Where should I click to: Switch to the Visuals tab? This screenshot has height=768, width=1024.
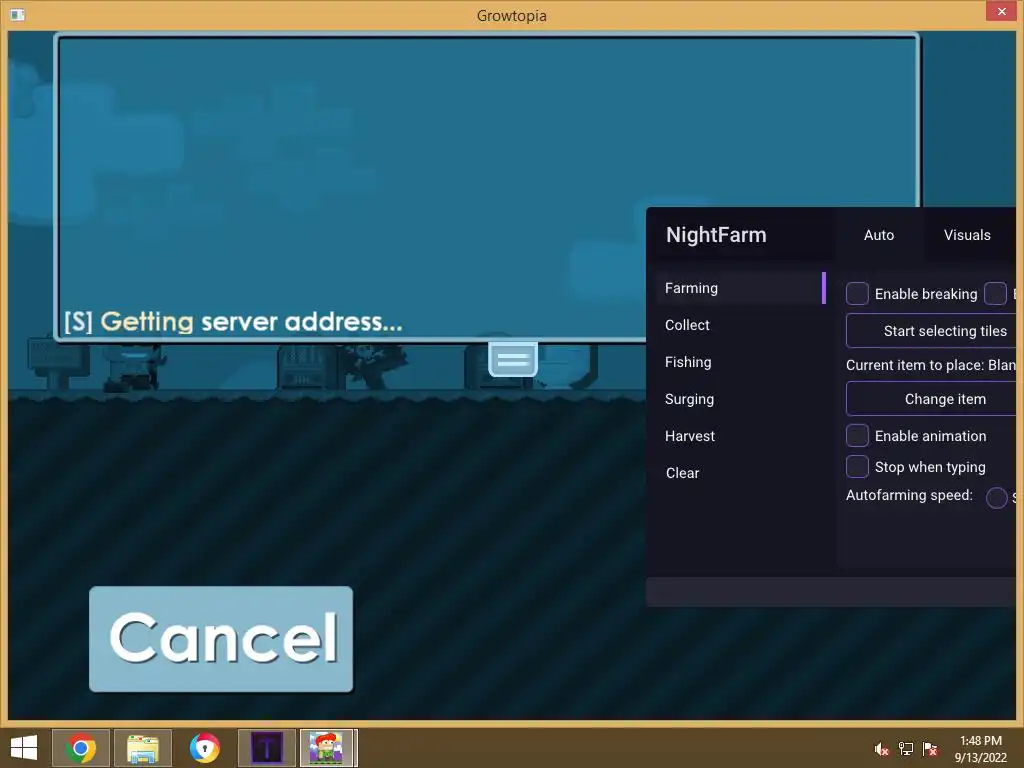[967, 235]
